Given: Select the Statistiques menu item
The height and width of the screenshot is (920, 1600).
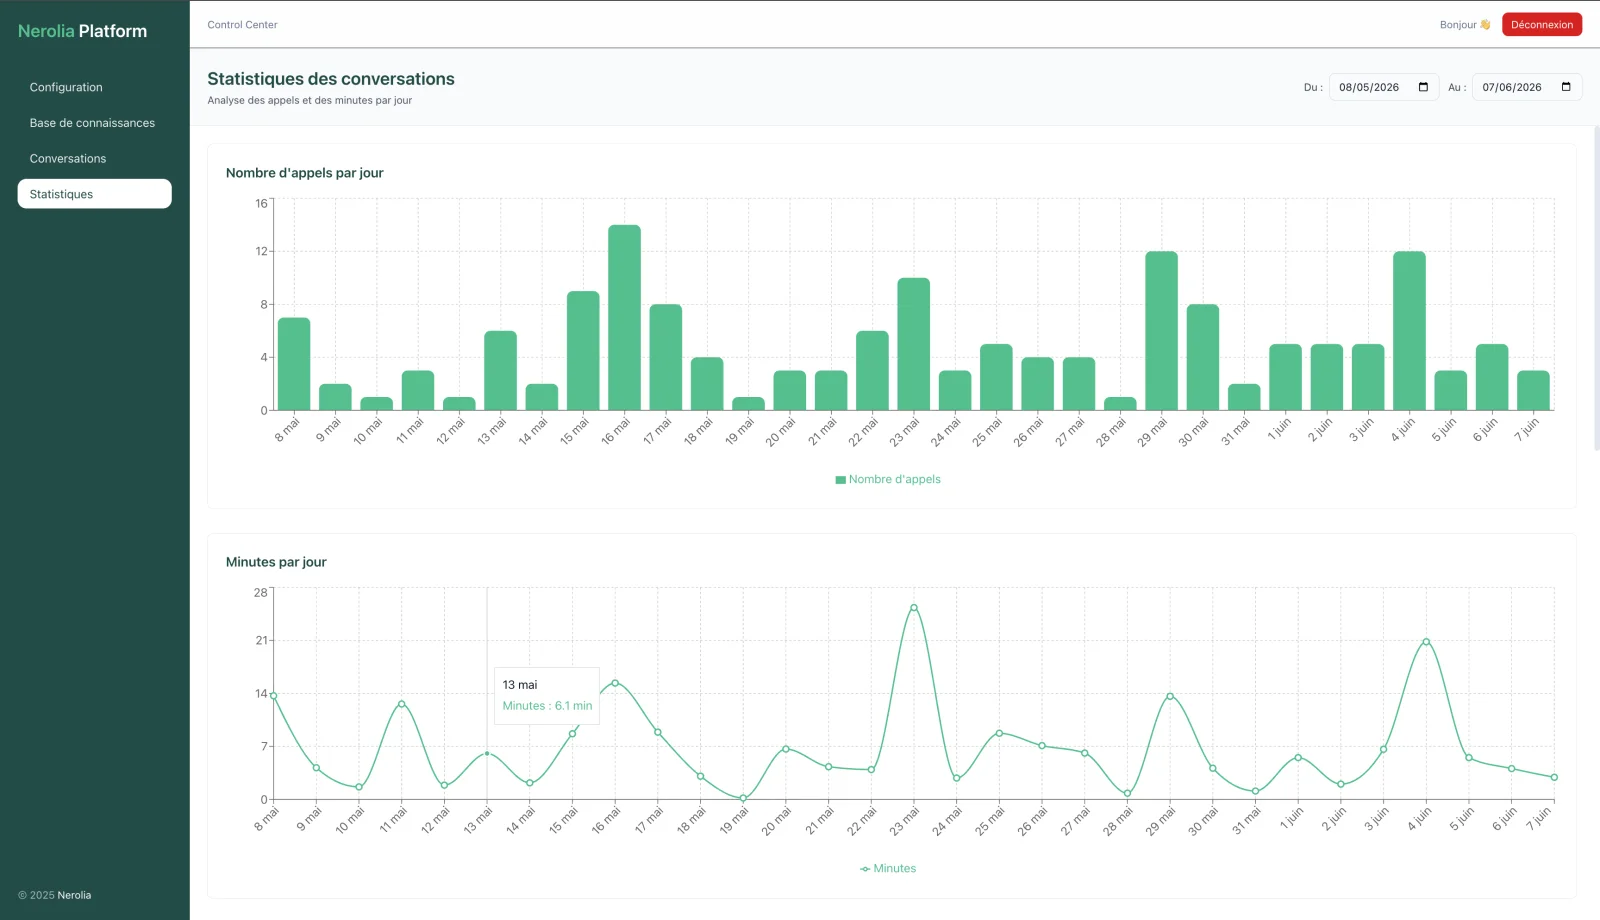Looking at the screenshot, I should [94, 194].
